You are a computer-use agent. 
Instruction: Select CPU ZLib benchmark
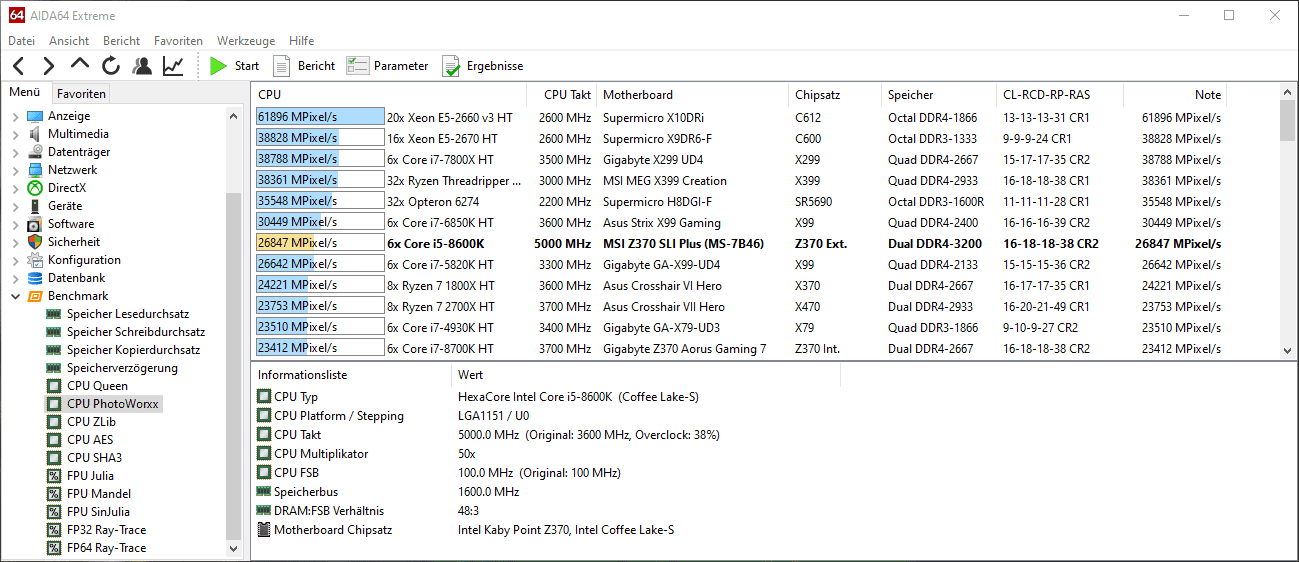92,422
